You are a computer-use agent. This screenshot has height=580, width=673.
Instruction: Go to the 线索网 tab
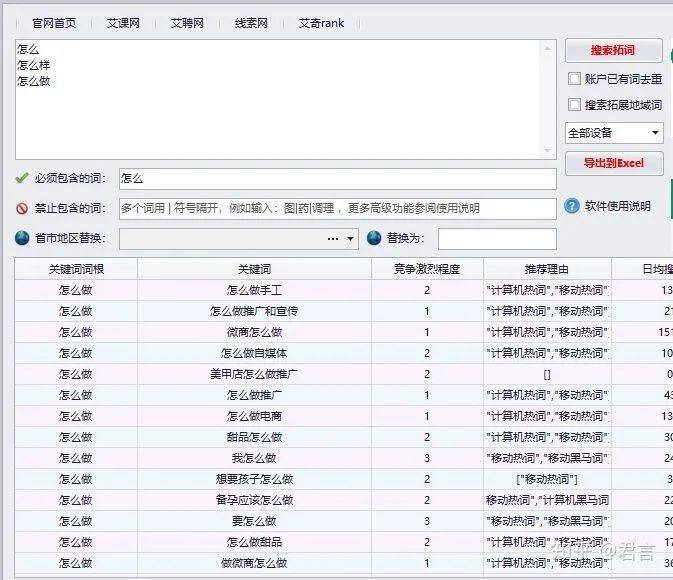coord(251,22)
